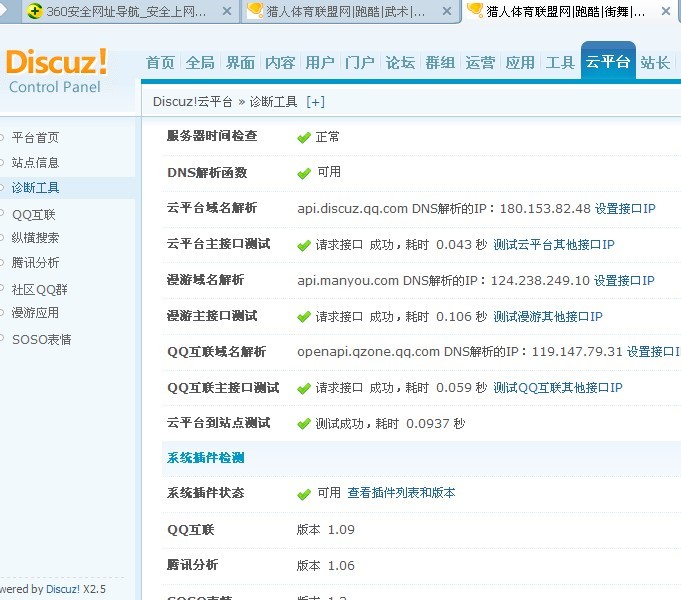Click the 系统插件检测 section header
Screen dimensions: 681x600
tap(205, 458)
